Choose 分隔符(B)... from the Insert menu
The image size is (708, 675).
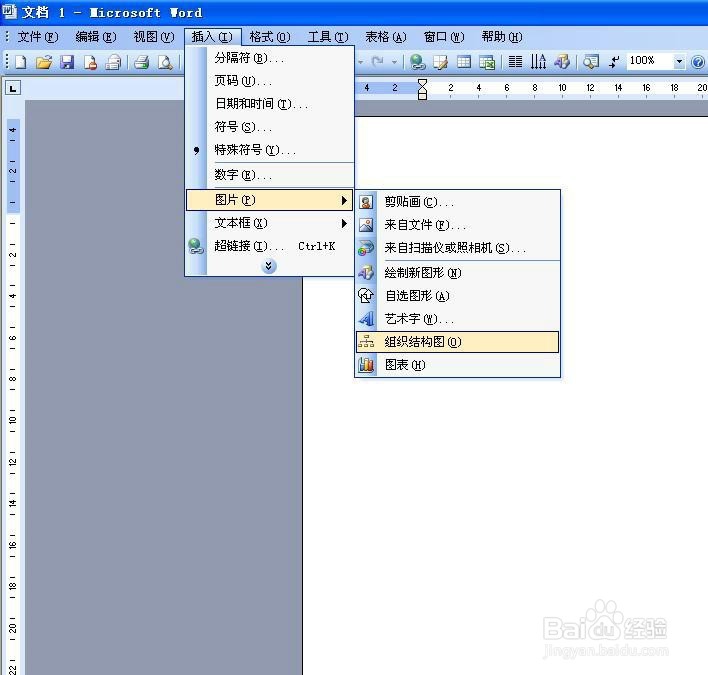tap(270, 58)
